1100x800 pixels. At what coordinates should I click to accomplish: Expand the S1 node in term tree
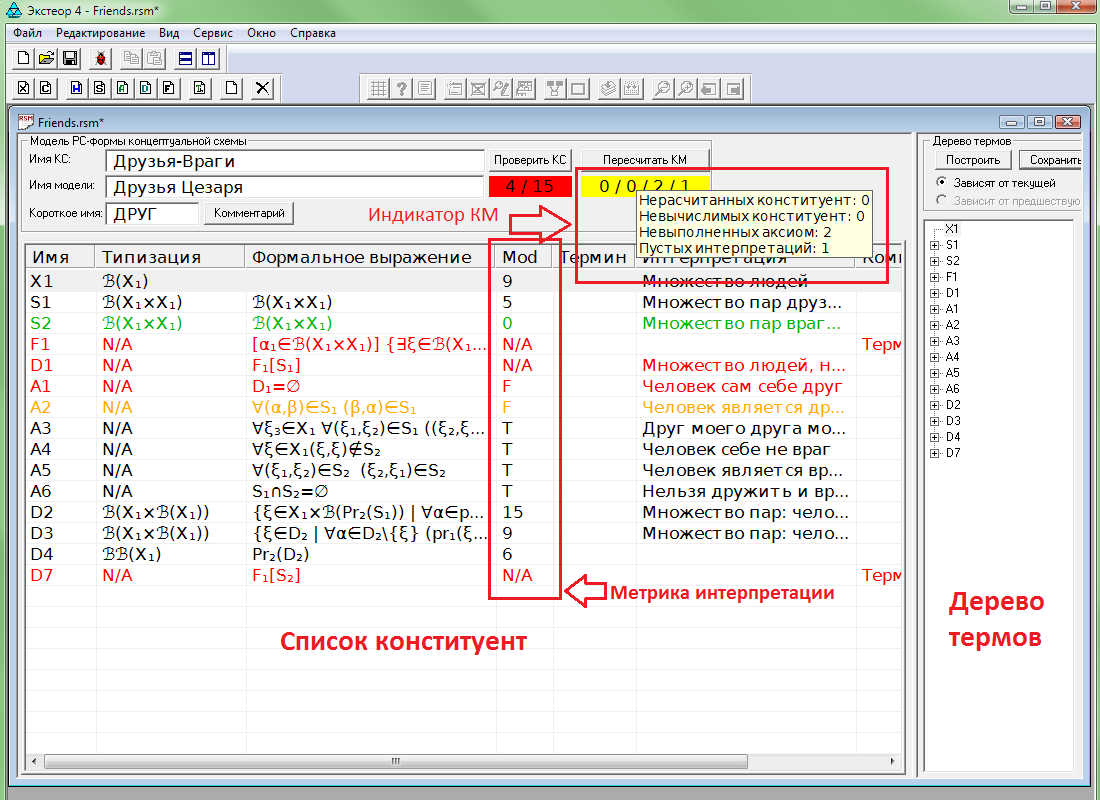click(x=934, y=245)
